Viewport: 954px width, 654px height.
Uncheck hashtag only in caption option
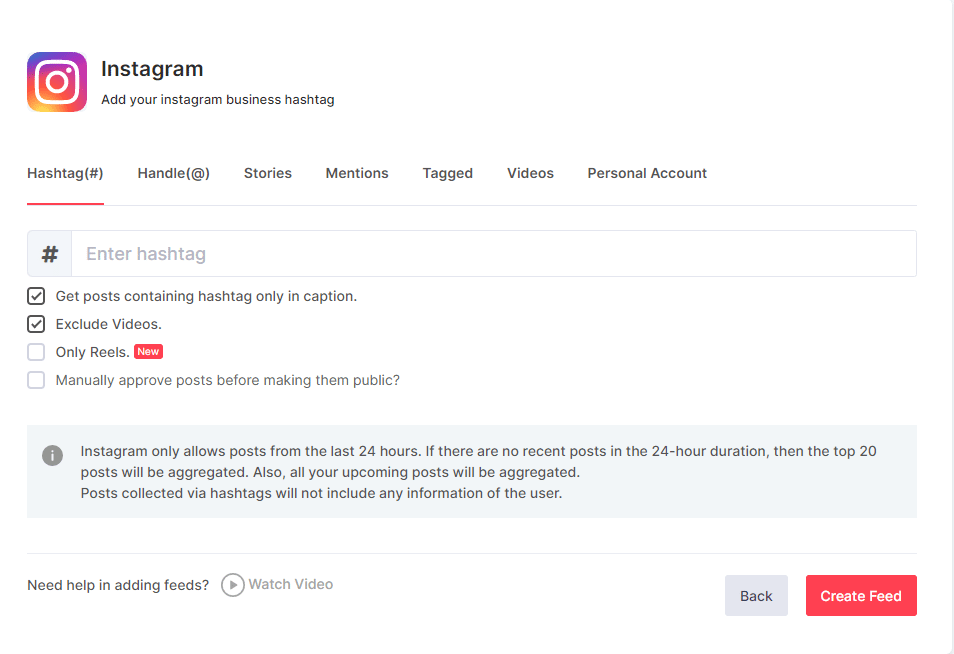pyautogui.click(x=36, y=296)
